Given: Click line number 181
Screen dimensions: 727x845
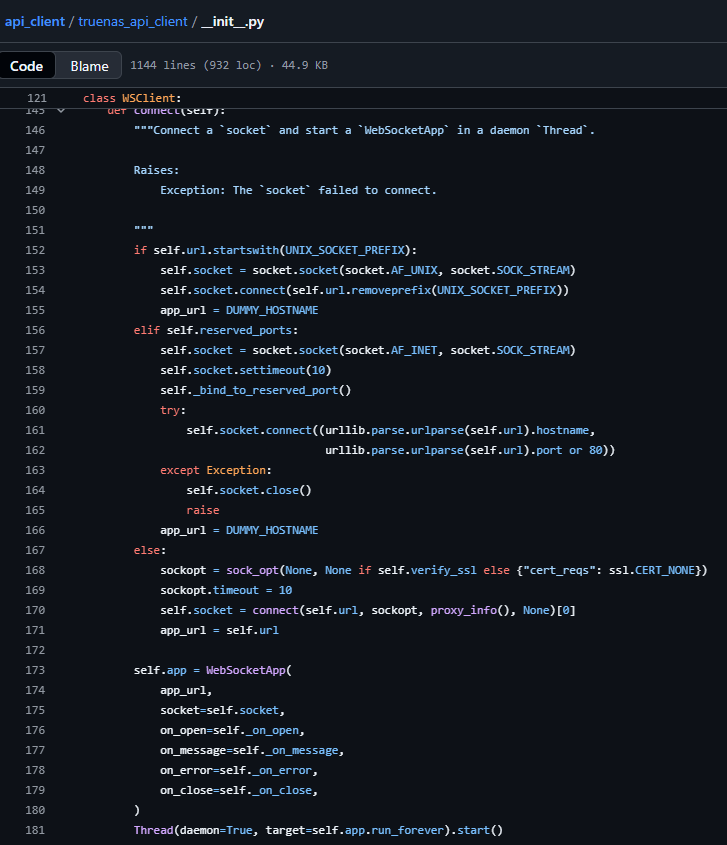Looking at the screenshot, I should tap(37, 830).
